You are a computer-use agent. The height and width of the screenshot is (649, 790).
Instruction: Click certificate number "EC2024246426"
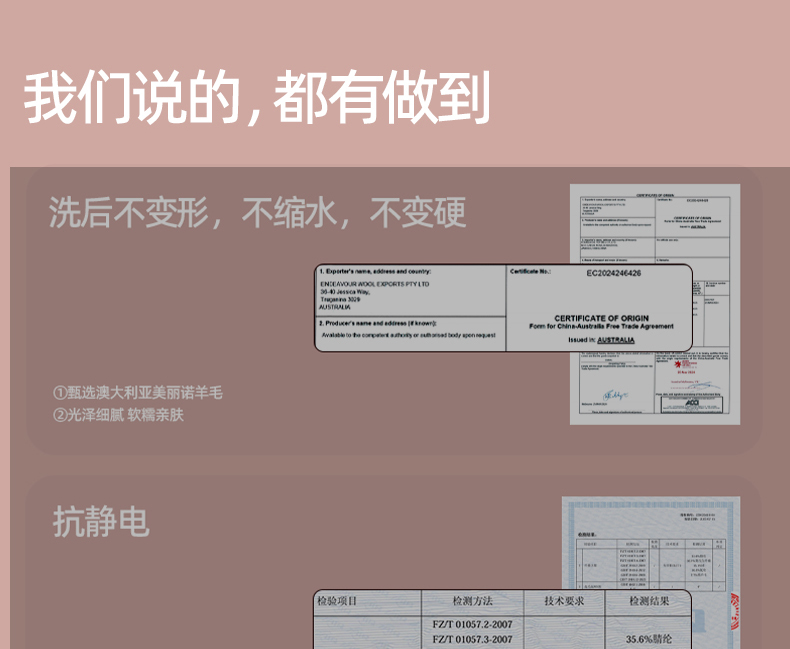tap(614, 273)
